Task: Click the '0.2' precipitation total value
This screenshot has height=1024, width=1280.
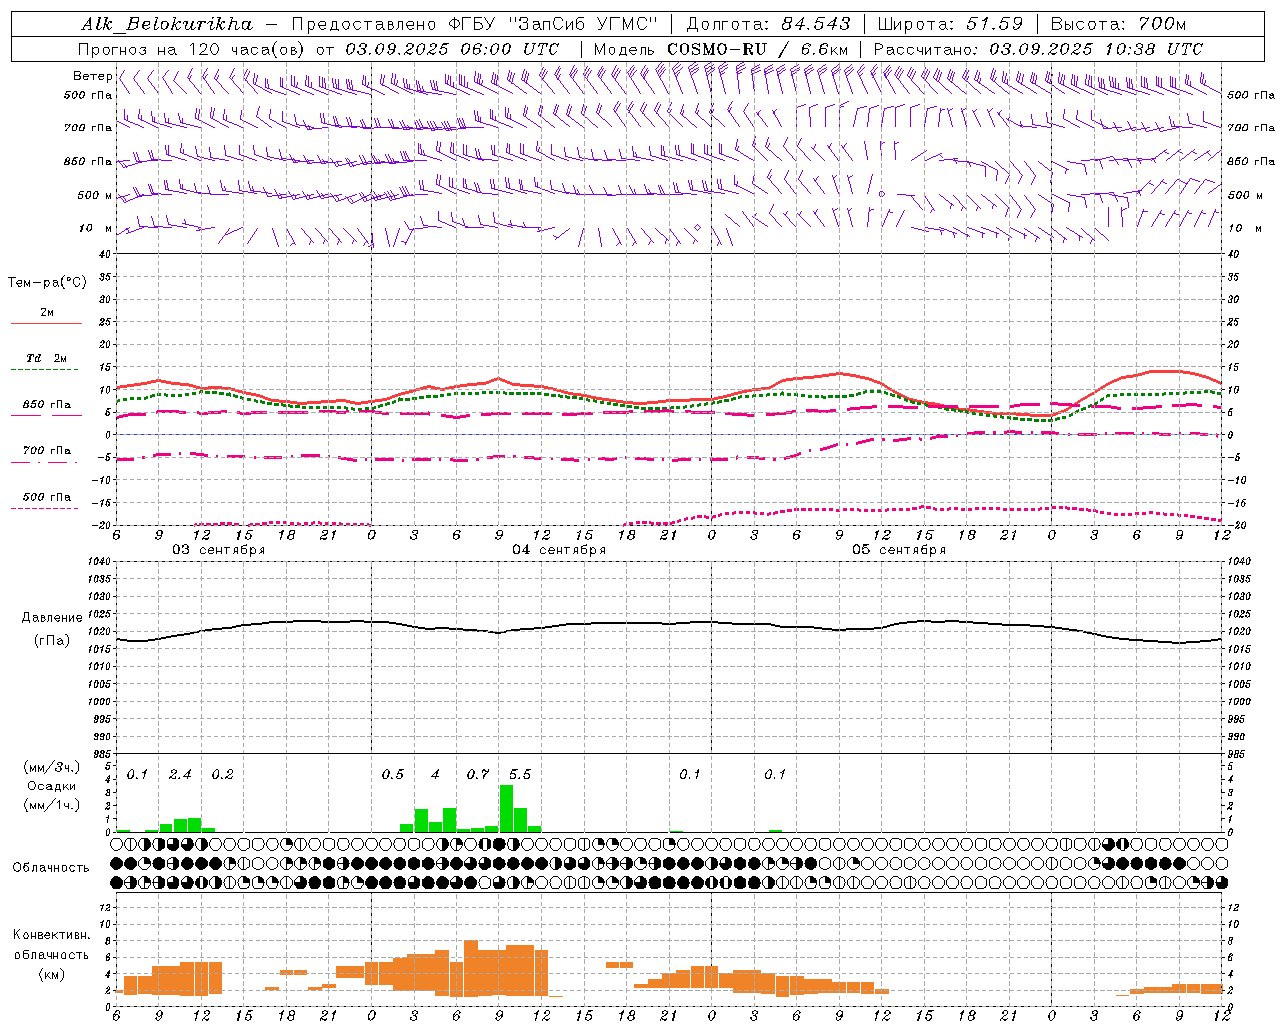Action: 222,774
